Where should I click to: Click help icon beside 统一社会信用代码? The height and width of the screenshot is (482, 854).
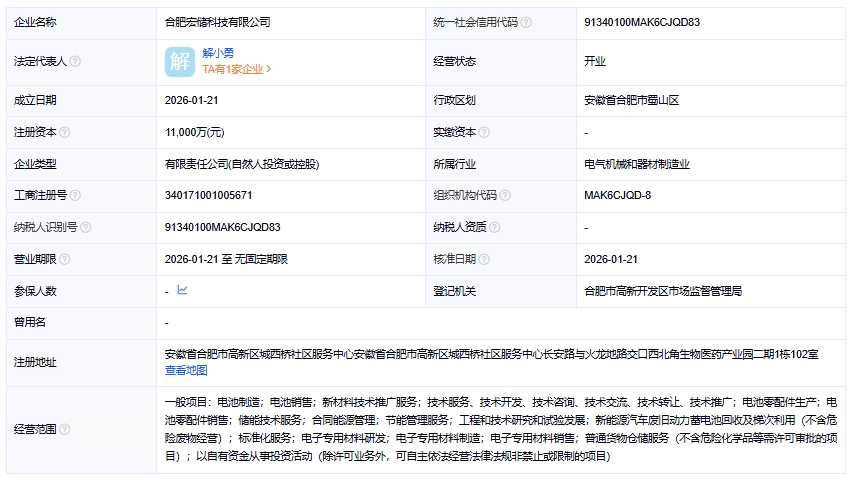click(526, 22)
